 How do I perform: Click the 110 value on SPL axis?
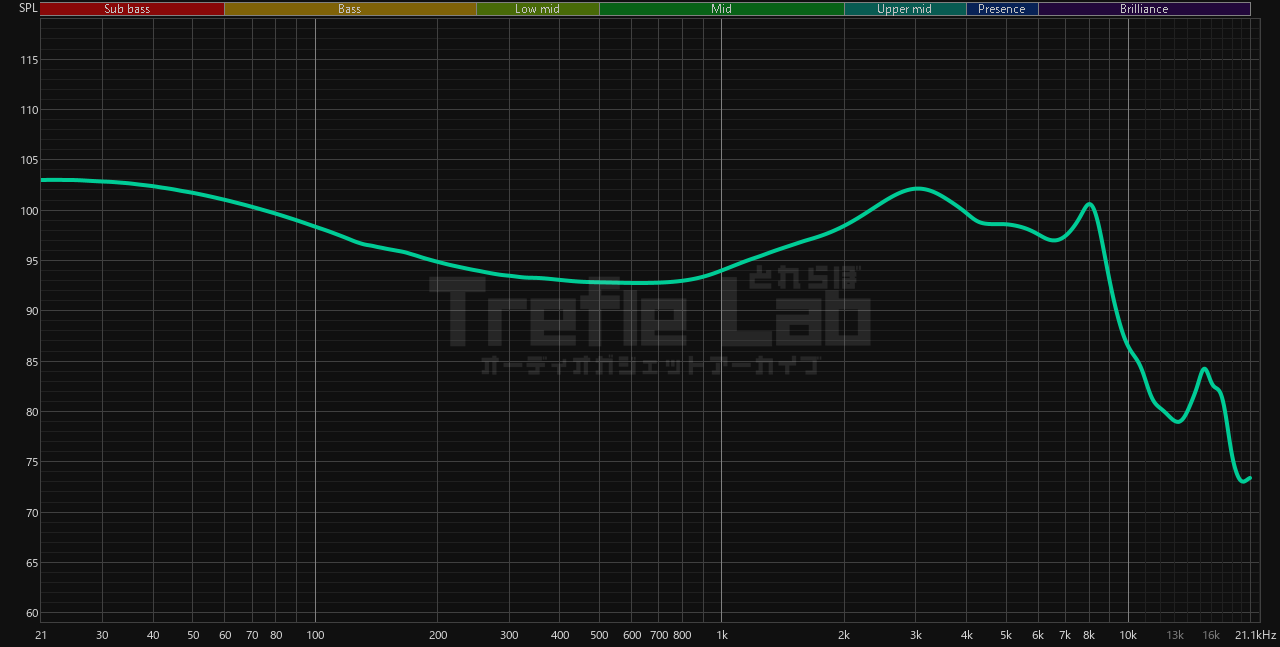click(29, 110)
